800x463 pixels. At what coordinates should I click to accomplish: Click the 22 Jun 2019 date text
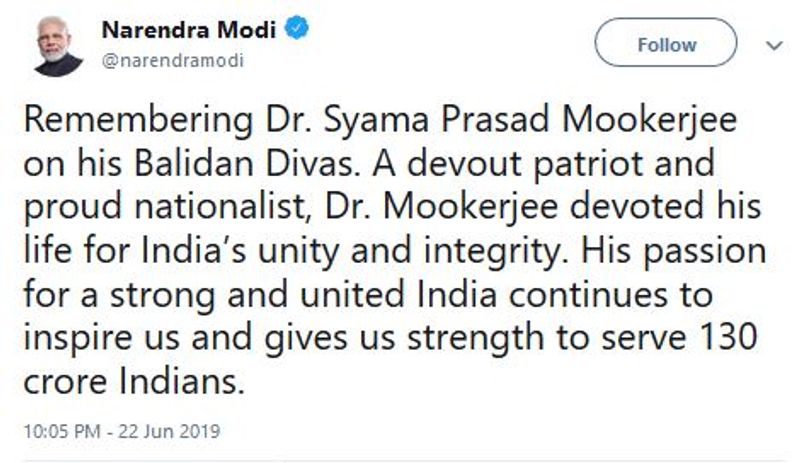[x=169, y=431]
